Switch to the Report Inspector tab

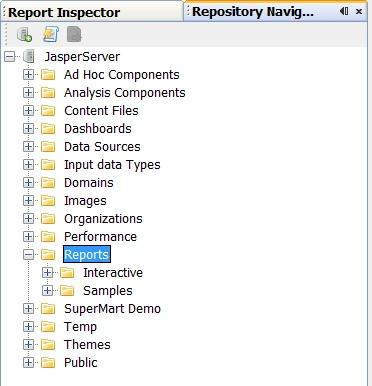click(x=64, y=13)
